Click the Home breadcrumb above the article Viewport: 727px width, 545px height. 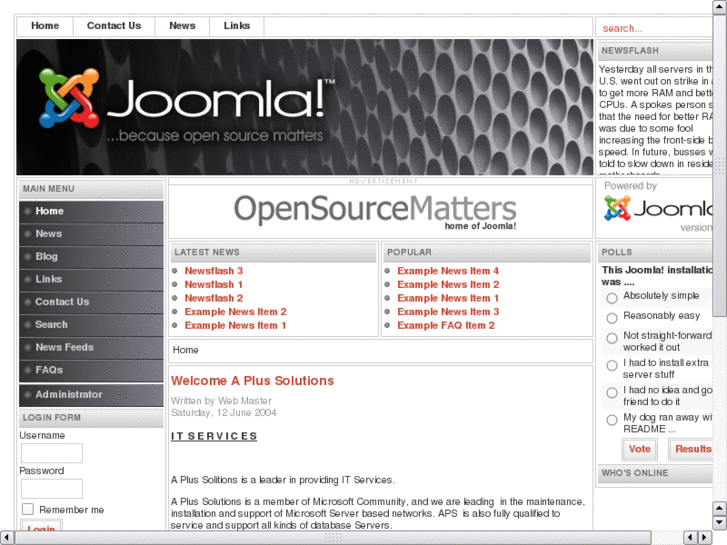coord(185,350)
